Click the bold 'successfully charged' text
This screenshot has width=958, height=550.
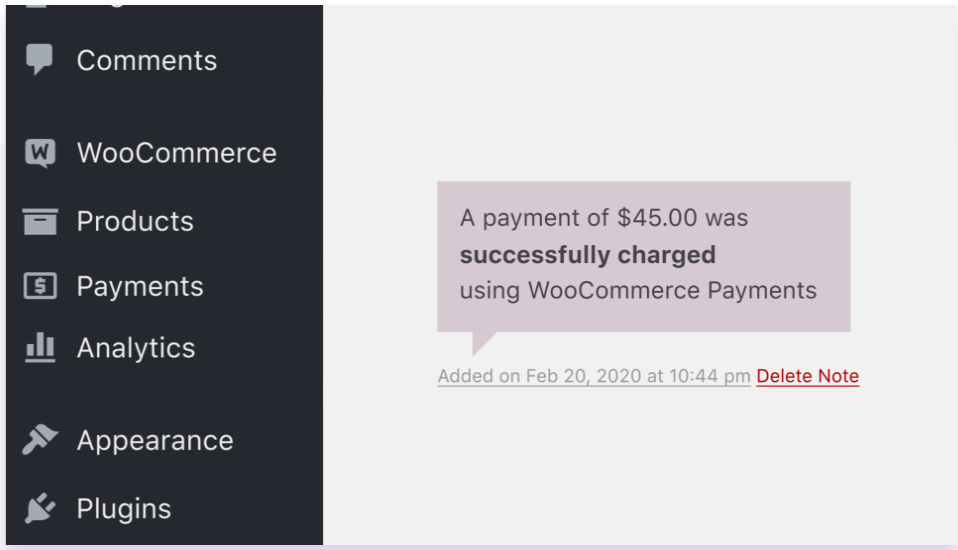(x=587, y=255)
